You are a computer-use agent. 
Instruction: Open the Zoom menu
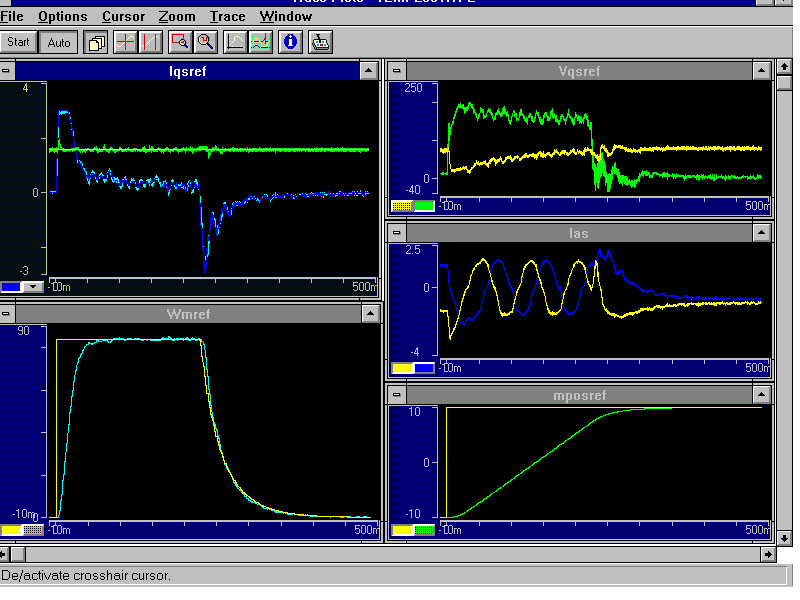(177, 16)
